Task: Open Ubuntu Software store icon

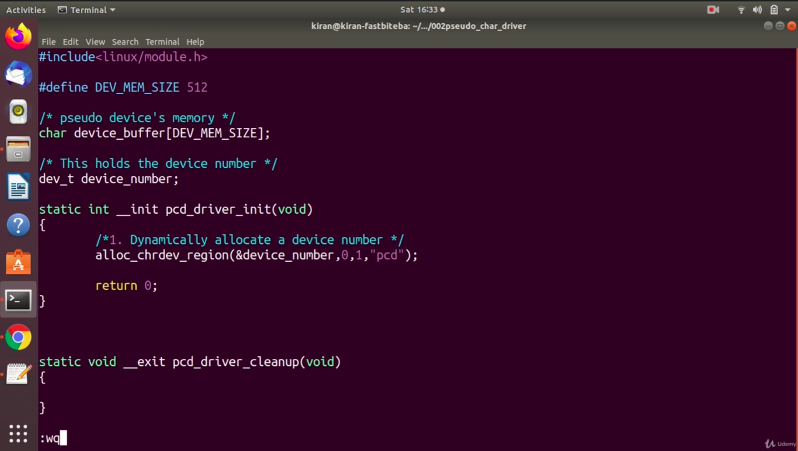Action: (18, 262)
